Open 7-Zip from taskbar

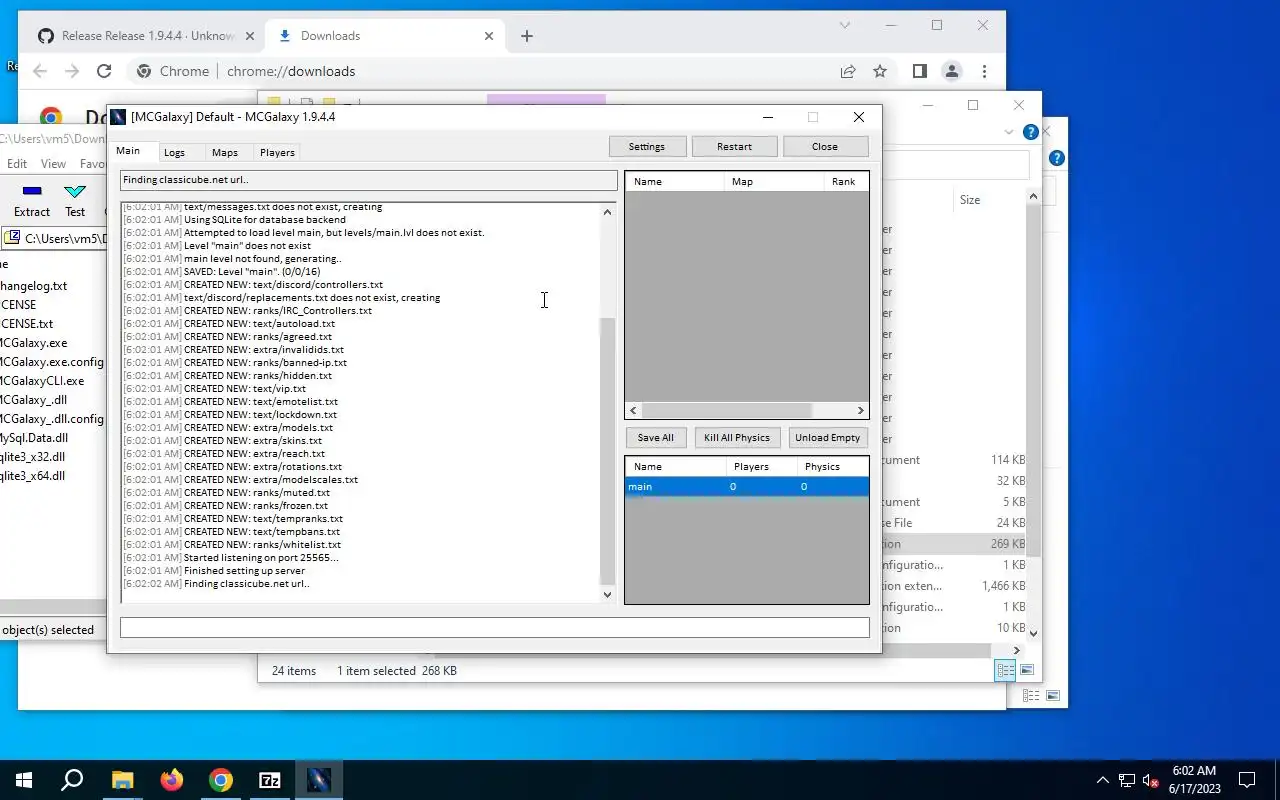tap(269, 780)
